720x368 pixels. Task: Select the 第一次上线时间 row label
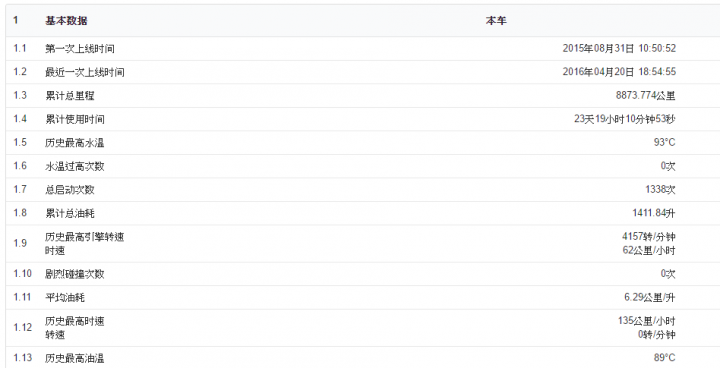click(80, 49)
